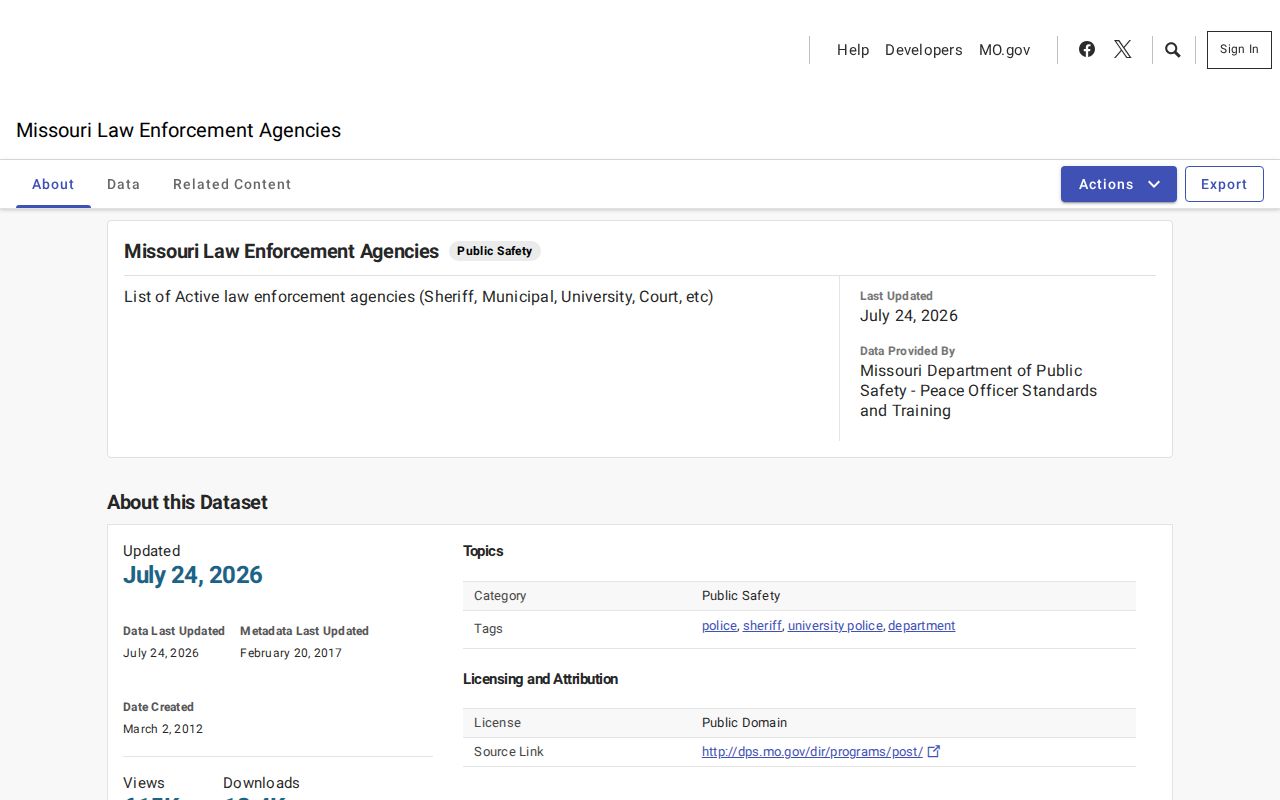Click the Downloads label
The image size is (1280, 800).
tap(261, 783)
